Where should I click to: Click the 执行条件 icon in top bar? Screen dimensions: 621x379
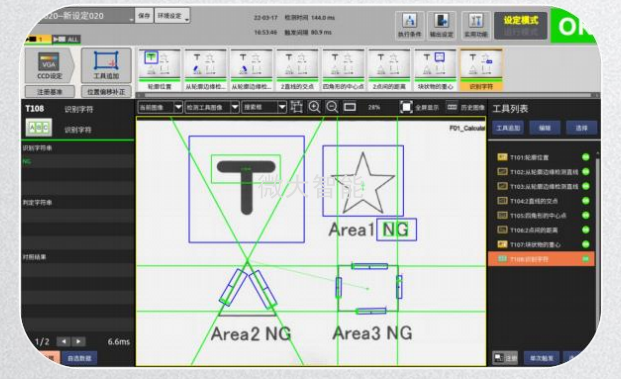pyautogui.click(x=409, y=25)
